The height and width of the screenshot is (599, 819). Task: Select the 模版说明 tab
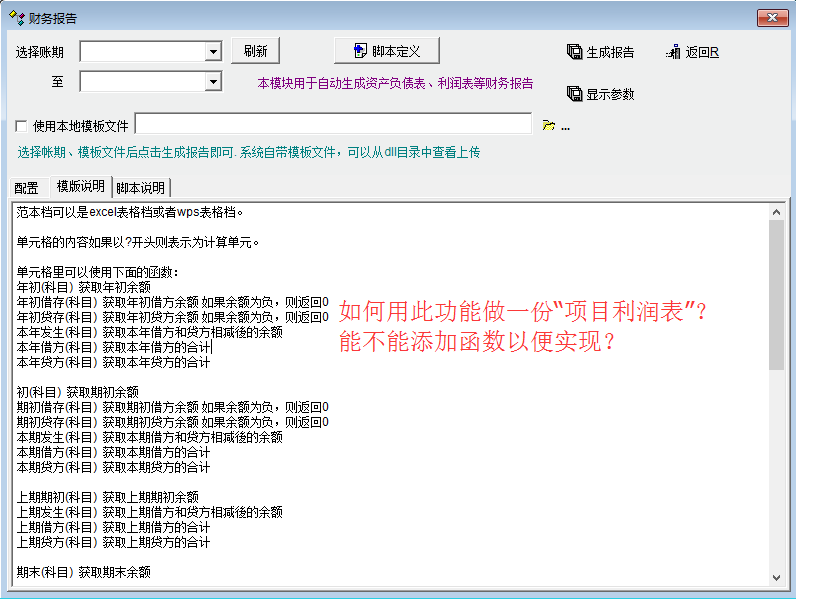[x=80, y=186]
